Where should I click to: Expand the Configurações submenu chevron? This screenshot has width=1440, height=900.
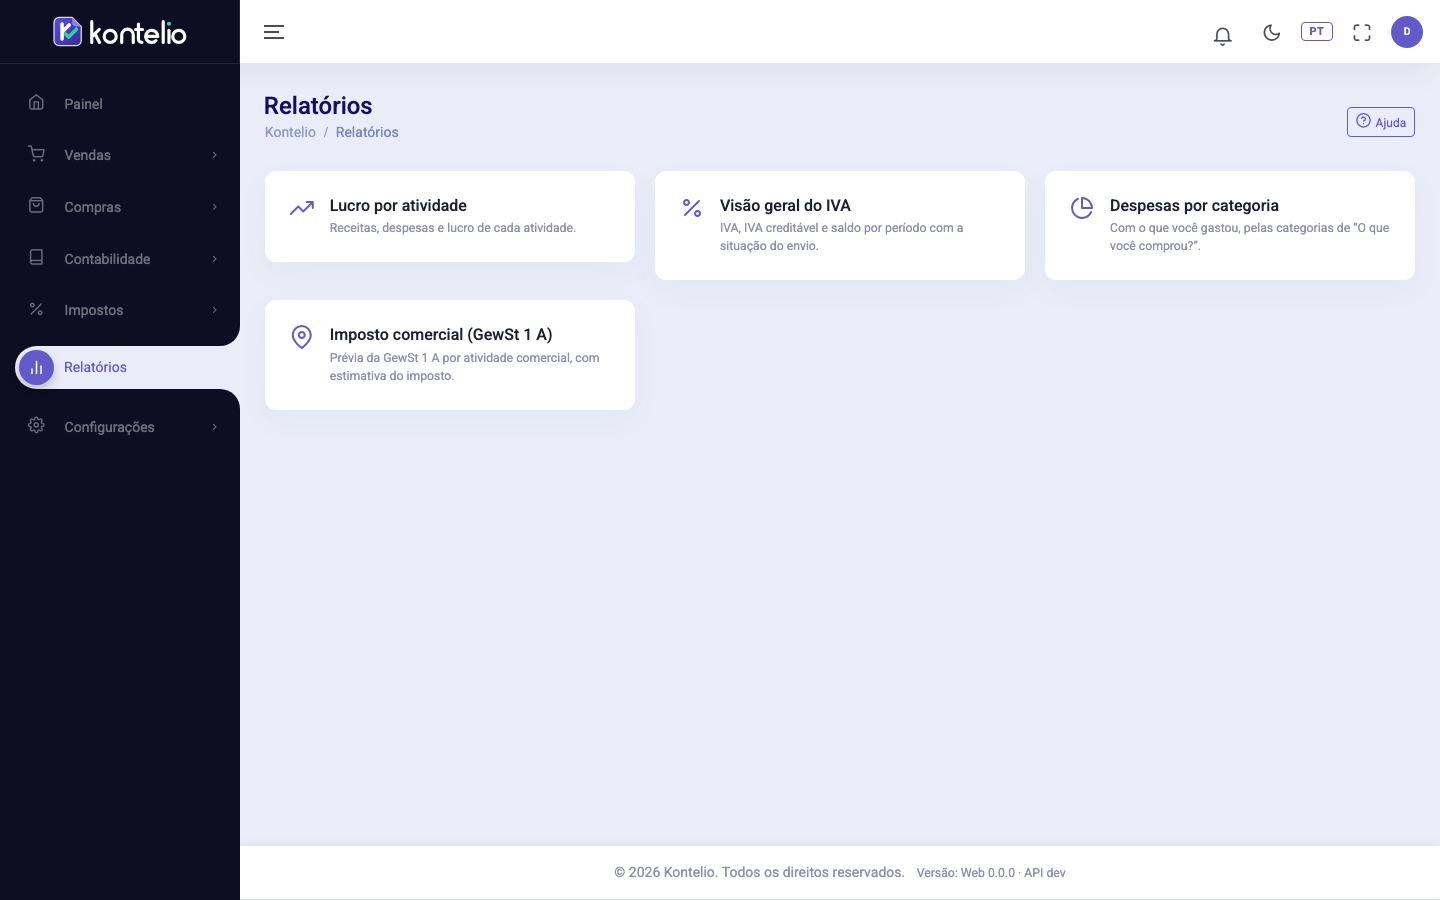214,427
